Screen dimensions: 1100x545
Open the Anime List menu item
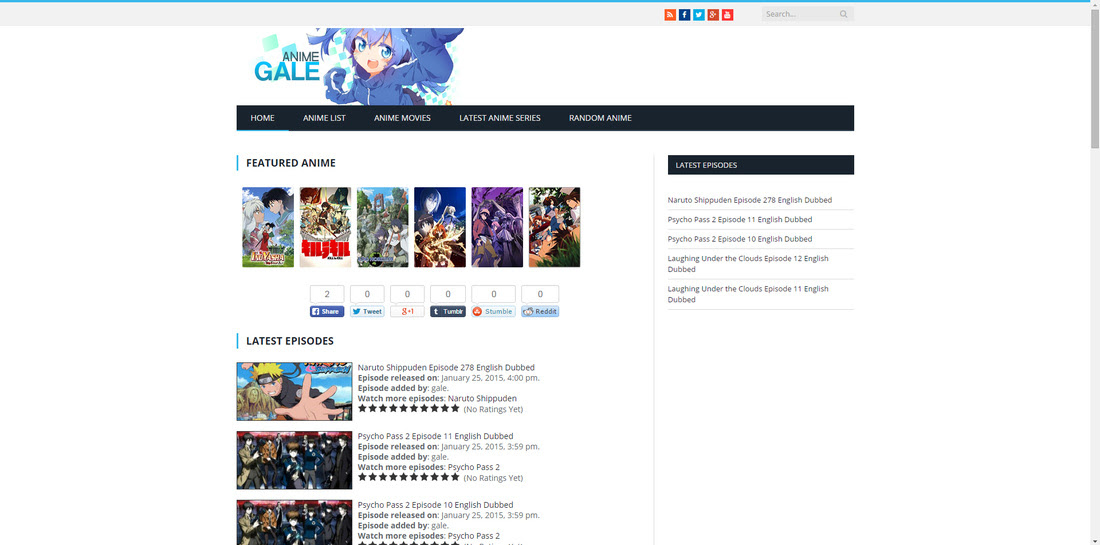pyautogui.click(x=324, y=118)
